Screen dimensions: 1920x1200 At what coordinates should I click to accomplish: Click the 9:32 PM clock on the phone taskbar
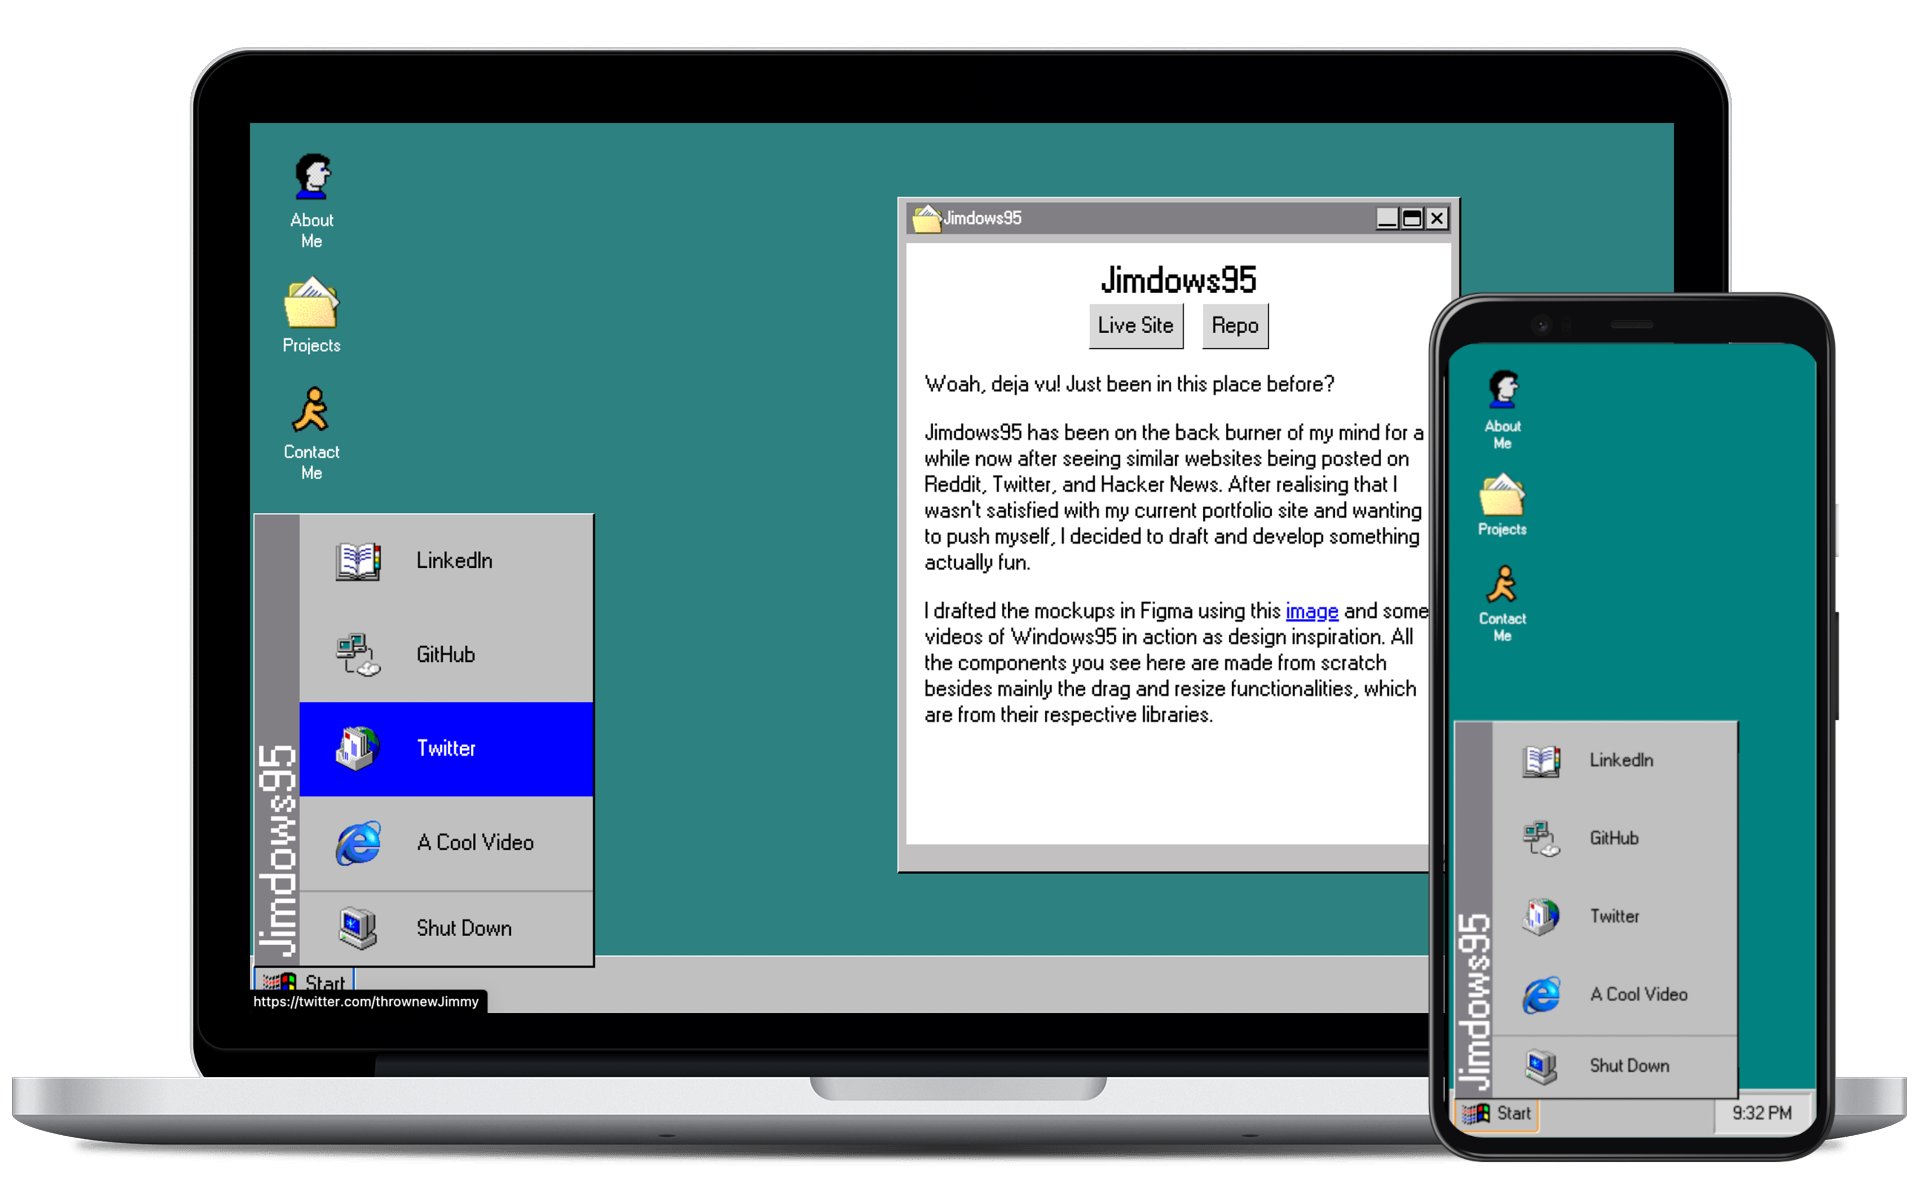tap(1763, 1113)
